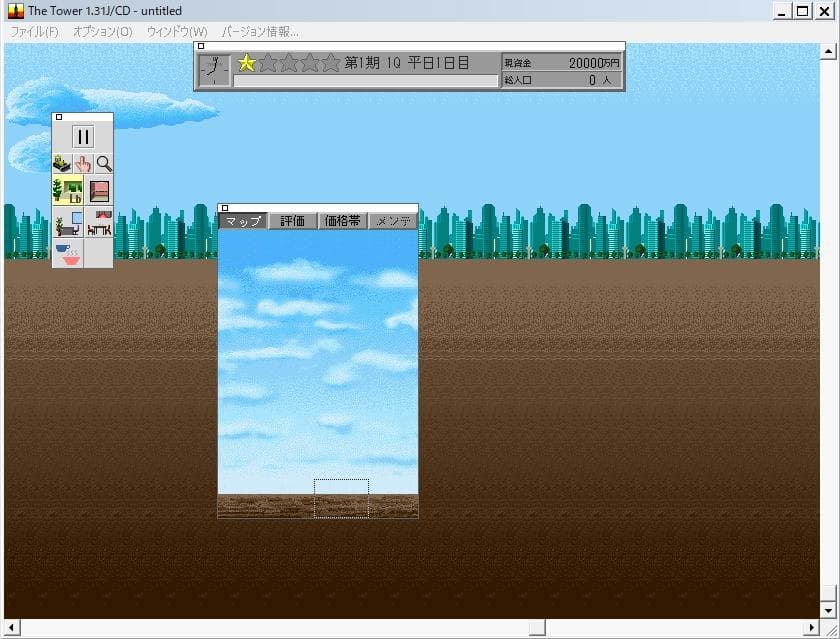
Task: Select the pointing hand inspect tool
Action: 83,163
